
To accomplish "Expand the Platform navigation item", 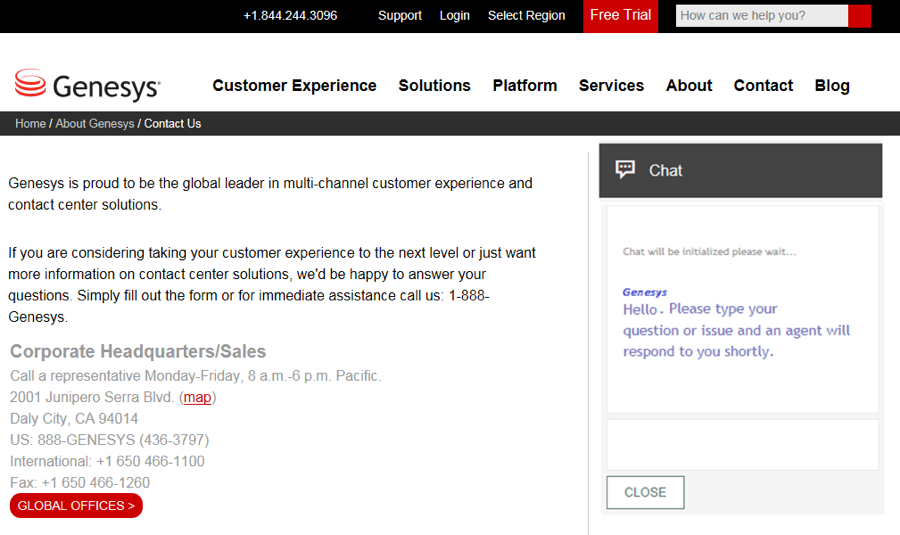I will click(x=524, y=86).
